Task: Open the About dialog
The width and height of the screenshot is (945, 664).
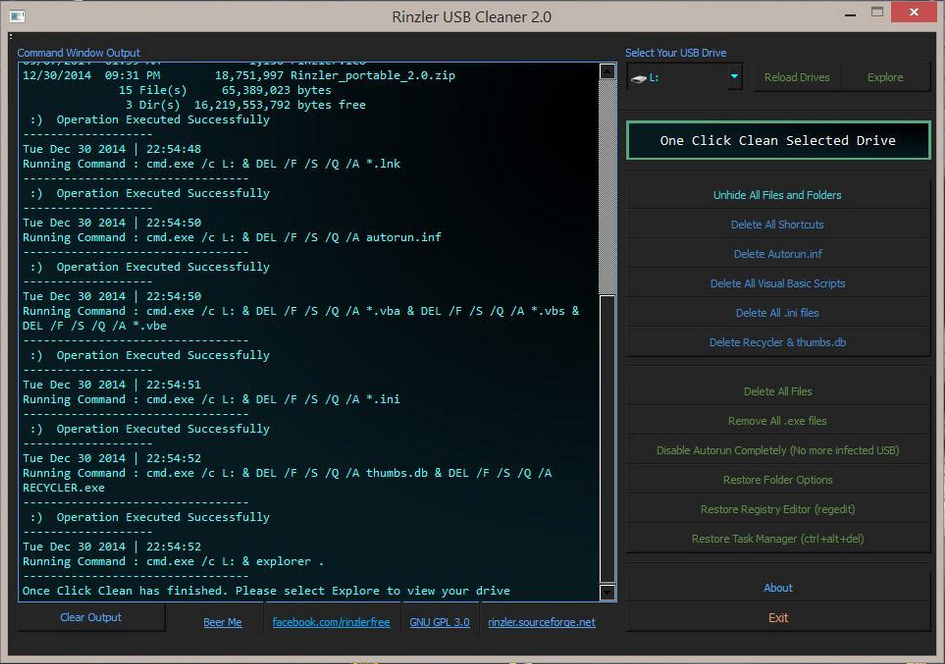Action: [777, 588]
